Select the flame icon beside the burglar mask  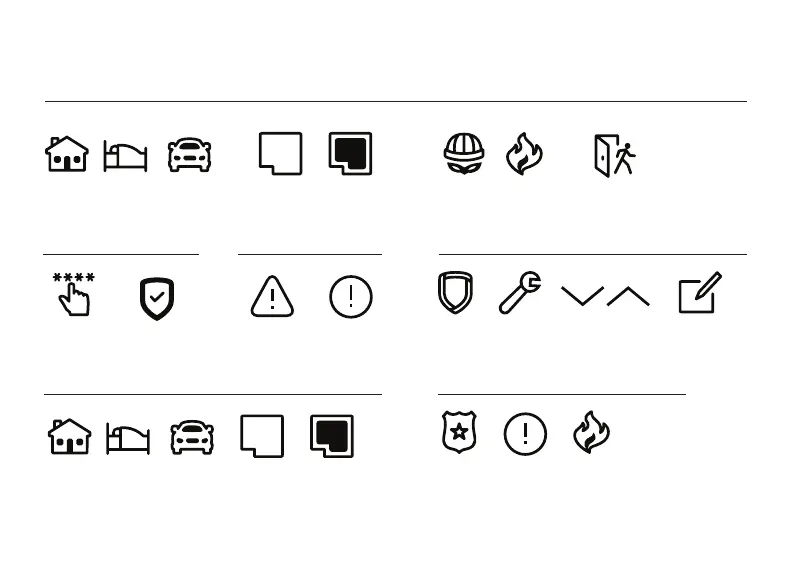coord(524,154)
